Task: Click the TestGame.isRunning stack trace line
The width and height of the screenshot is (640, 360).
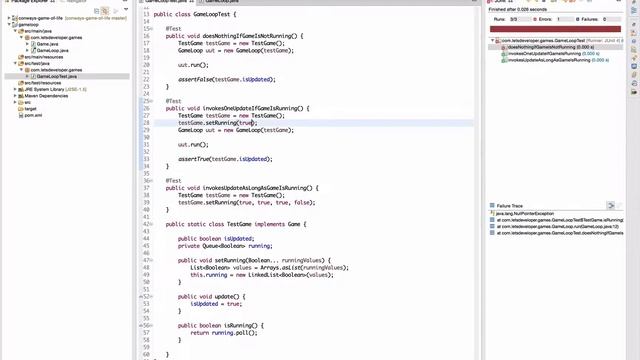Action: pos(560,220)
